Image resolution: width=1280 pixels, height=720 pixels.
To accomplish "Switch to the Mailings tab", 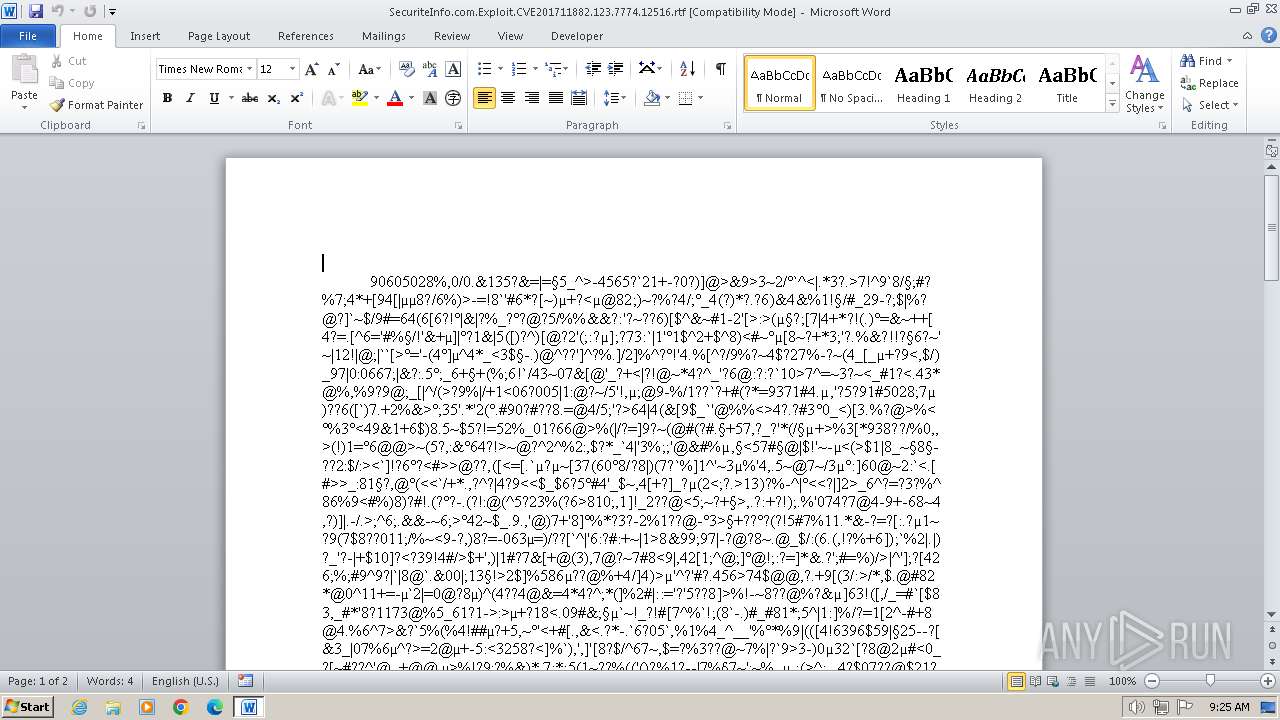I will pos(384,36).
